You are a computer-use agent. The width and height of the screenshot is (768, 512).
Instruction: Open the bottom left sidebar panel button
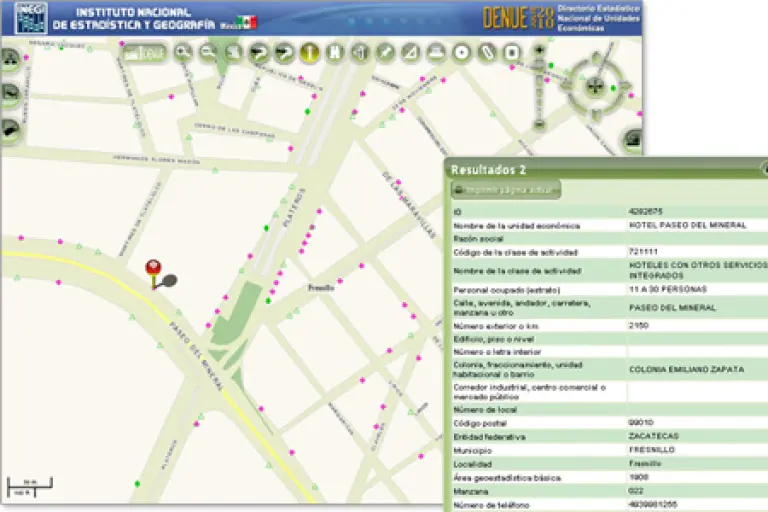click(x=9, y=130)
